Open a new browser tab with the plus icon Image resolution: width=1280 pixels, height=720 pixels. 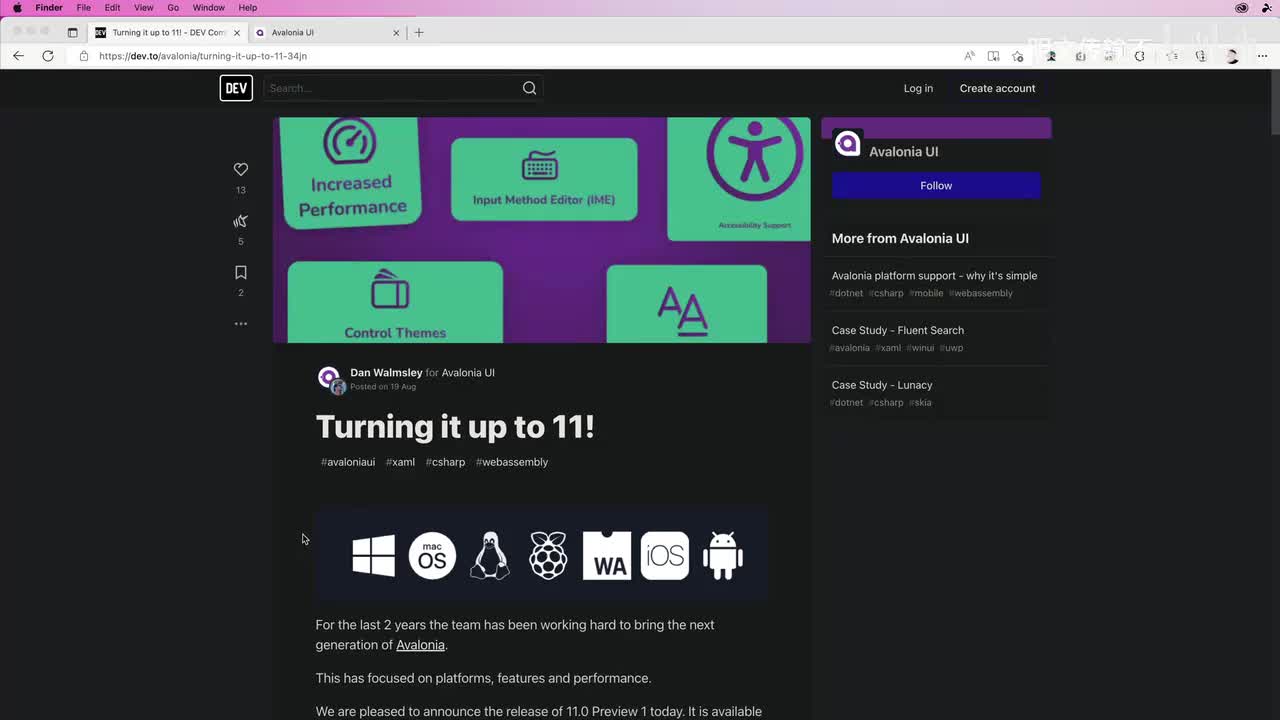point(419,32)
